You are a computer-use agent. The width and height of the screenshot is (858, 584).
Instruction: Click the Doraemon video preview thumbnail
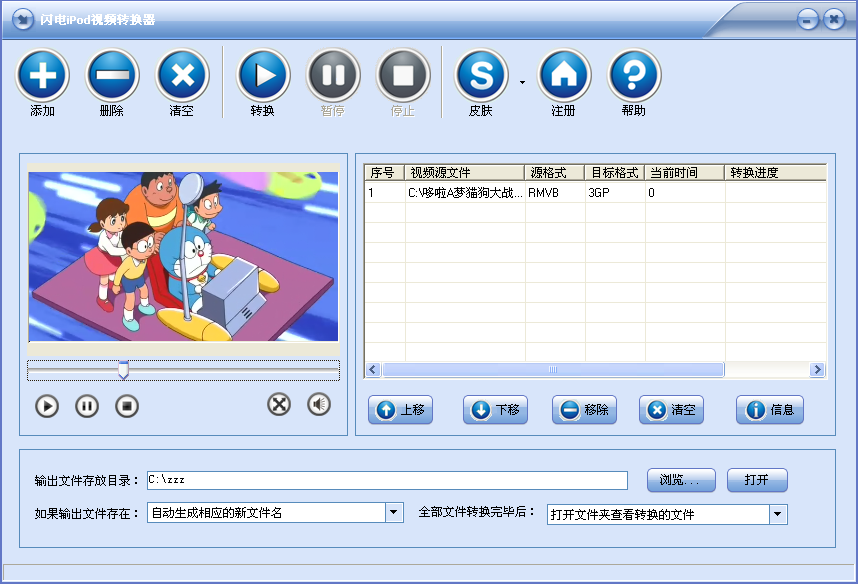(183, 257)
